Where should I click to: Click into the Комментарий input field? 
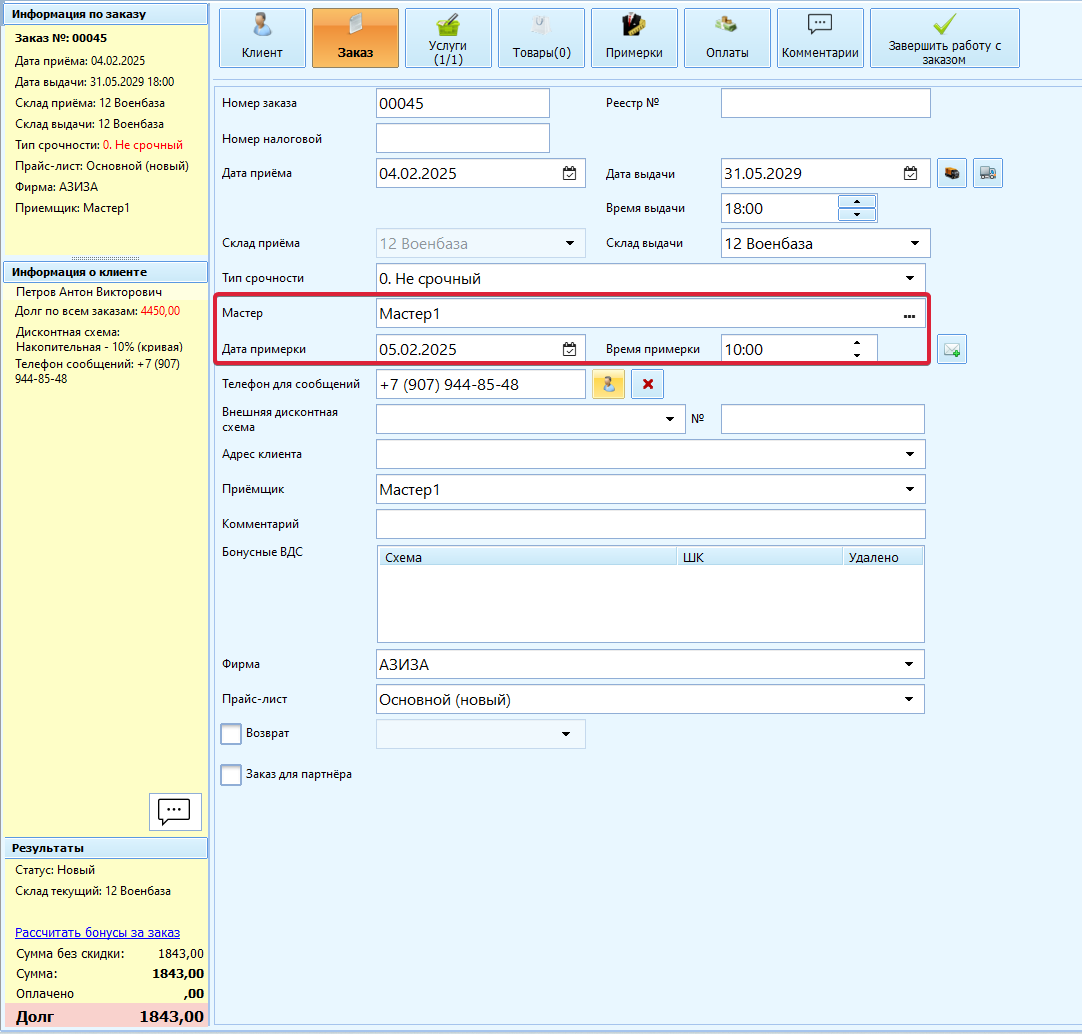click(x=650, y=524)
